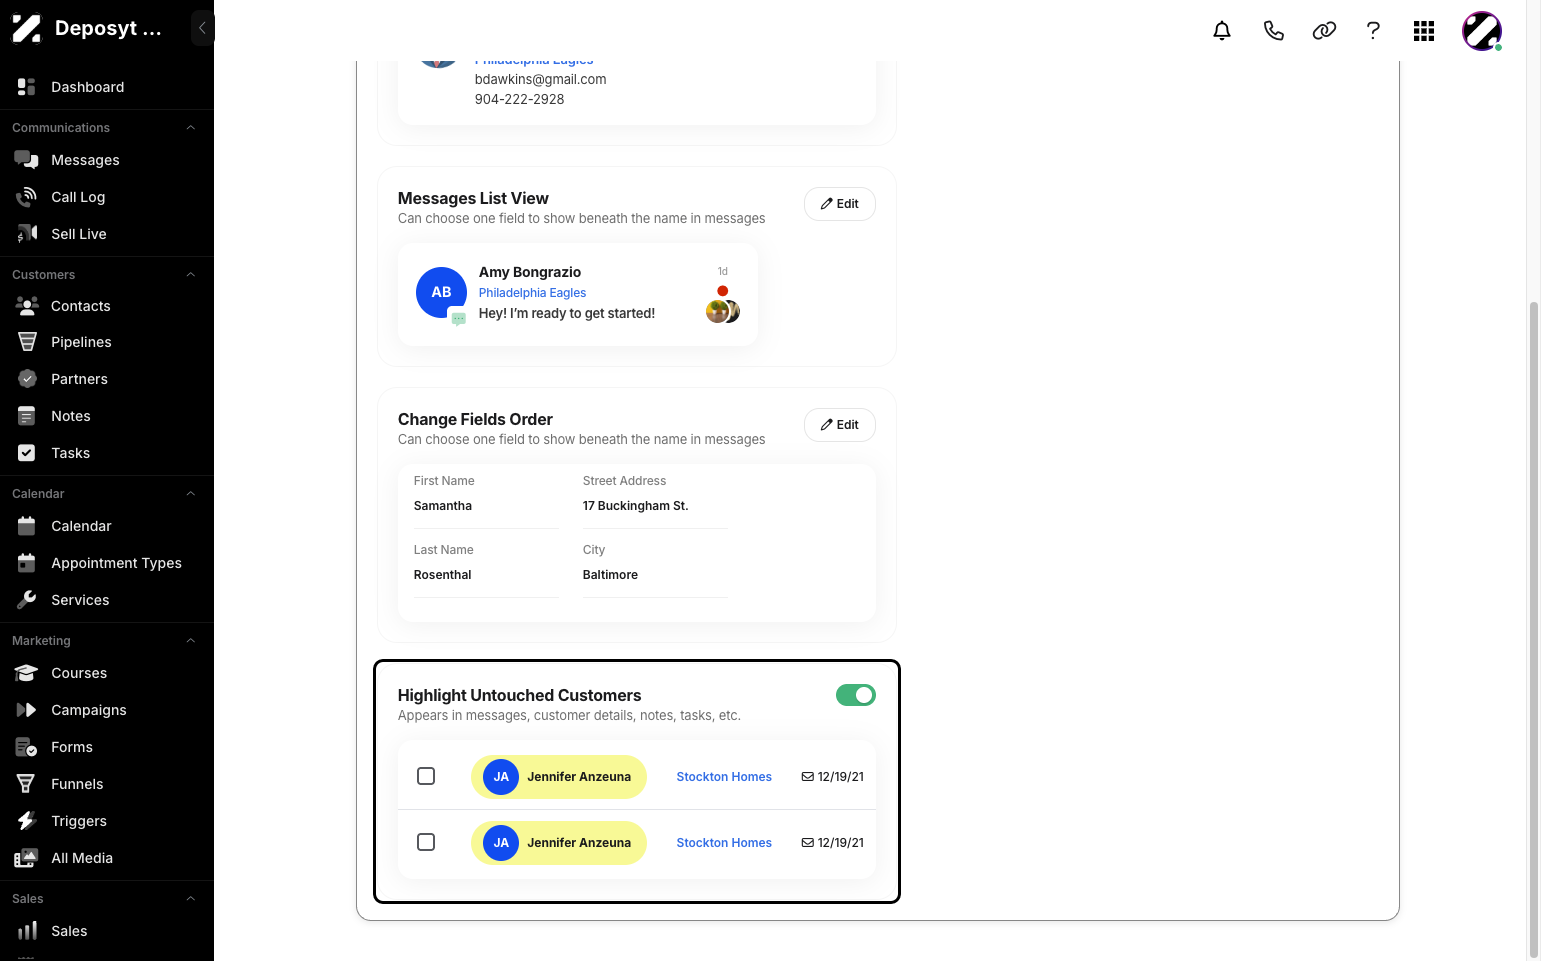This screenshot has height=961, width=1541.
Task: Check the second Jennifer Anzeuna row checkbox
Action: pos(426,842)
